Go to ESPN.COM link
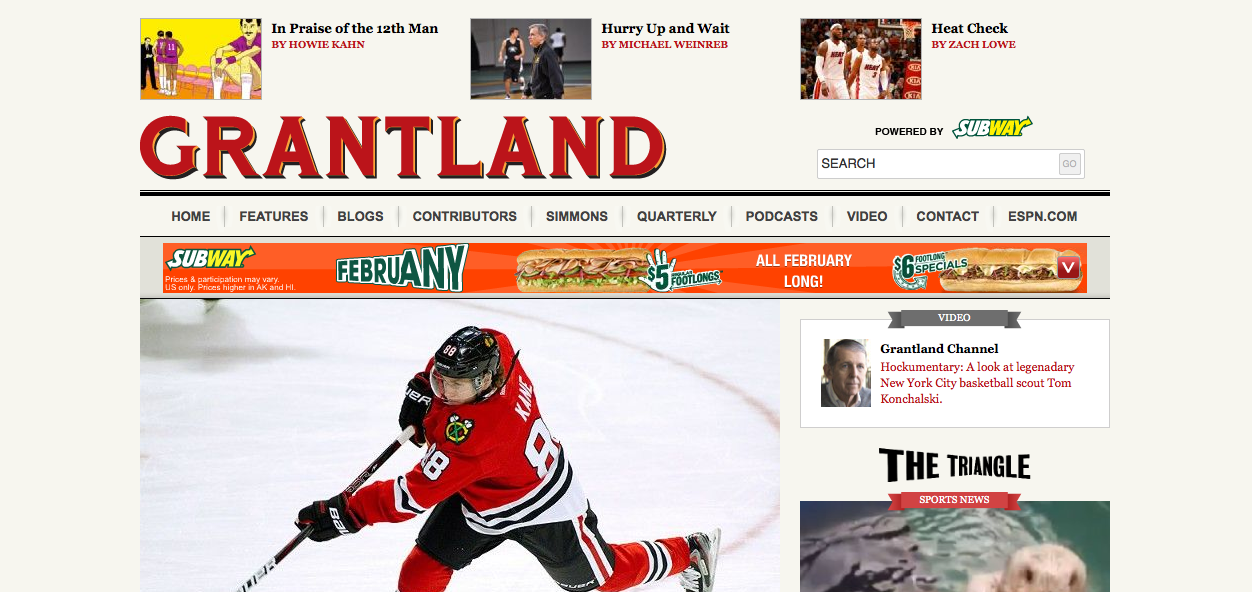1252x592 pixels. (1043, 216)
